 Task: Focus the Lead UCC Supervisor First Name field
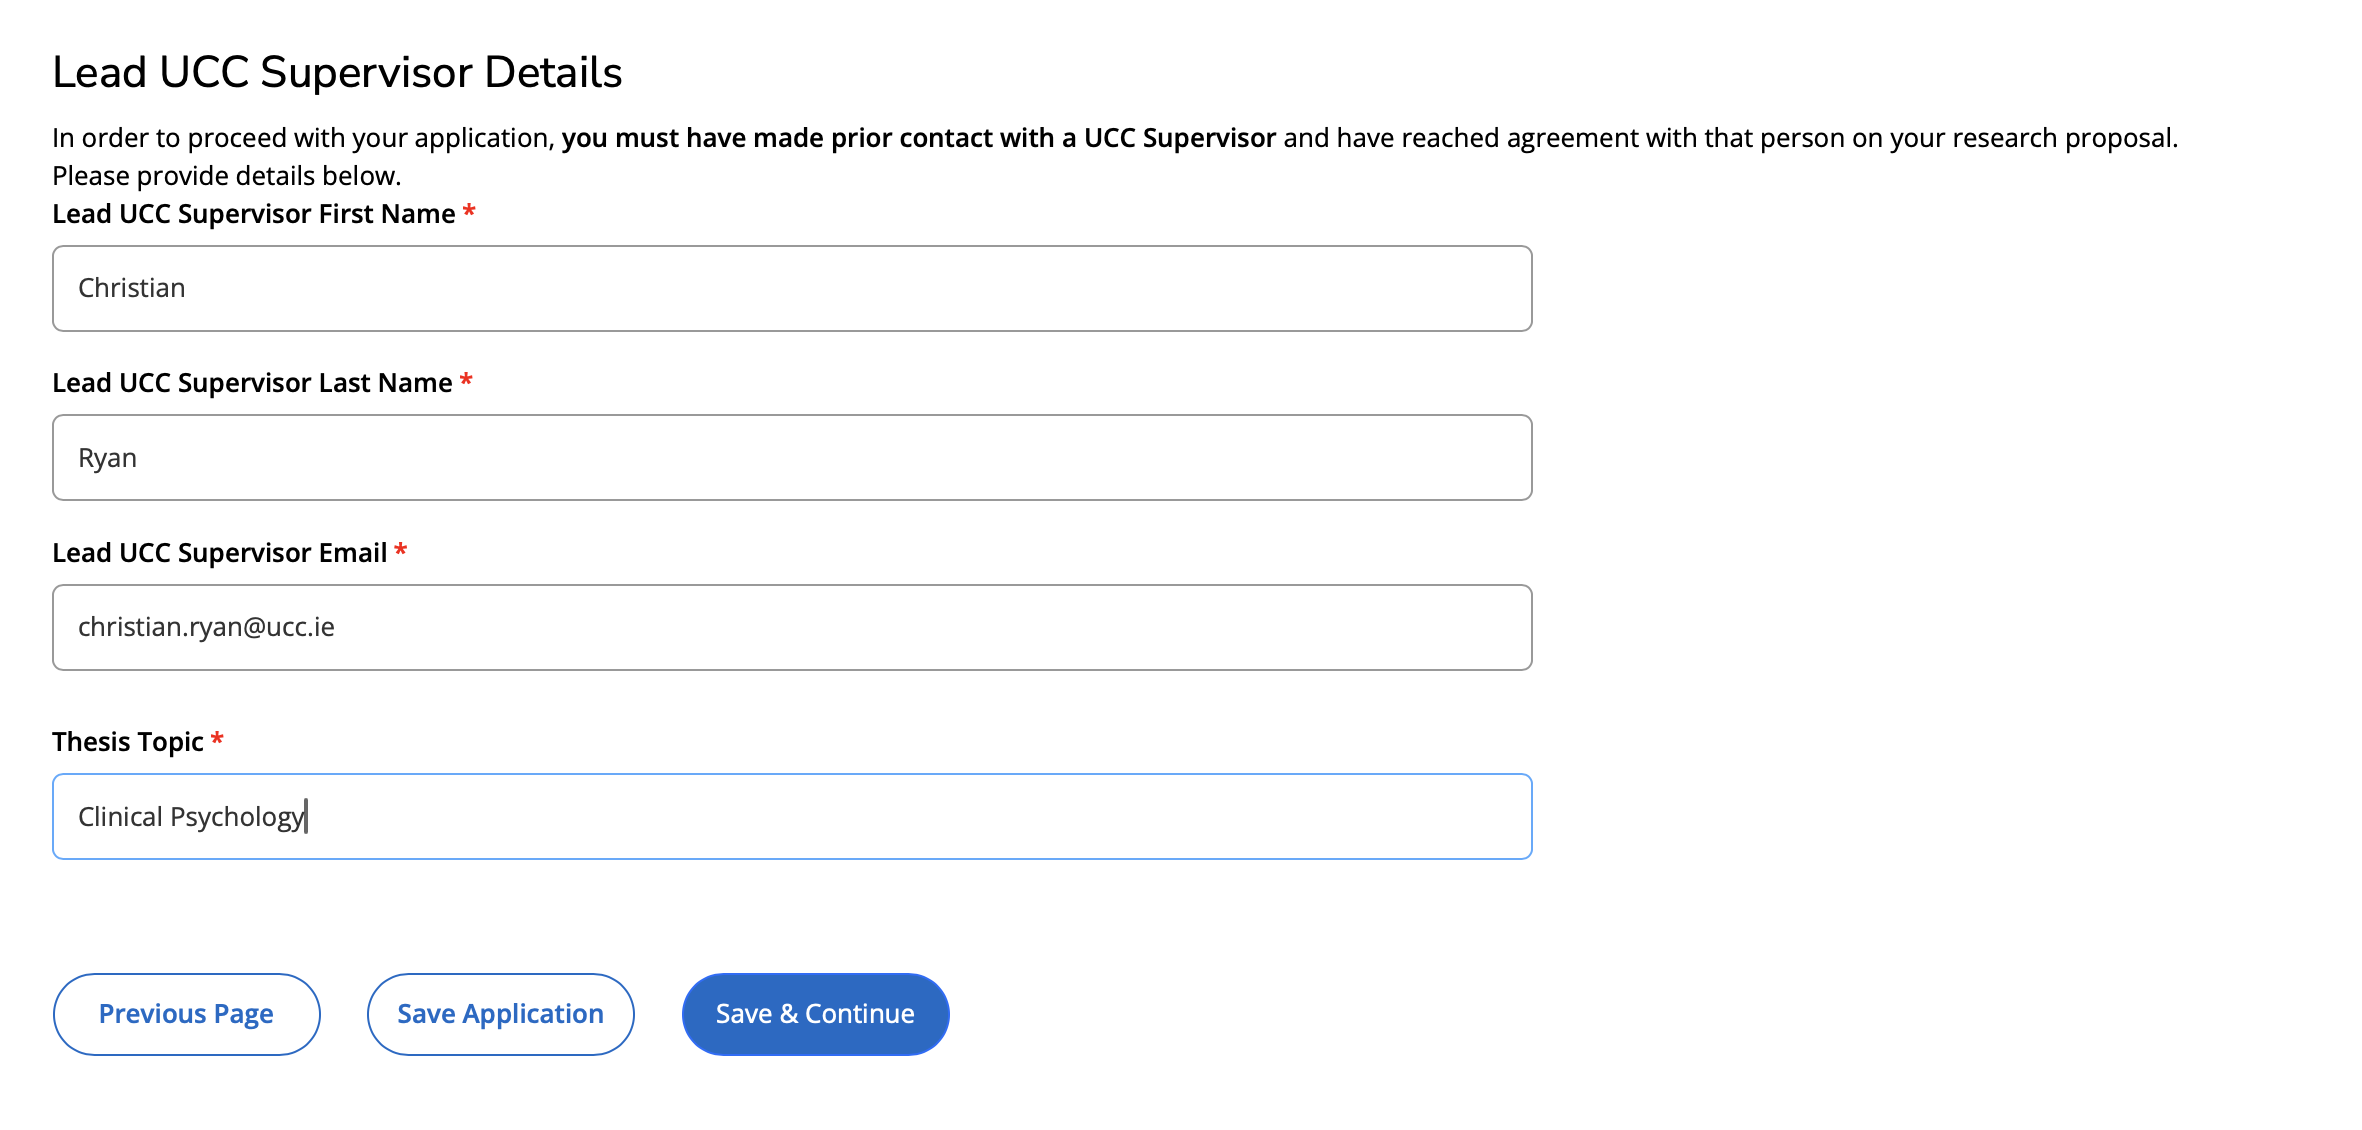(x=791, y=289)
